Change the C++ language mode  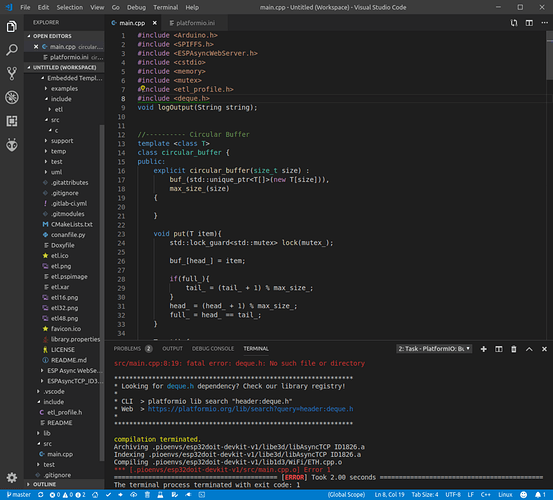click(x=486, y=495)
